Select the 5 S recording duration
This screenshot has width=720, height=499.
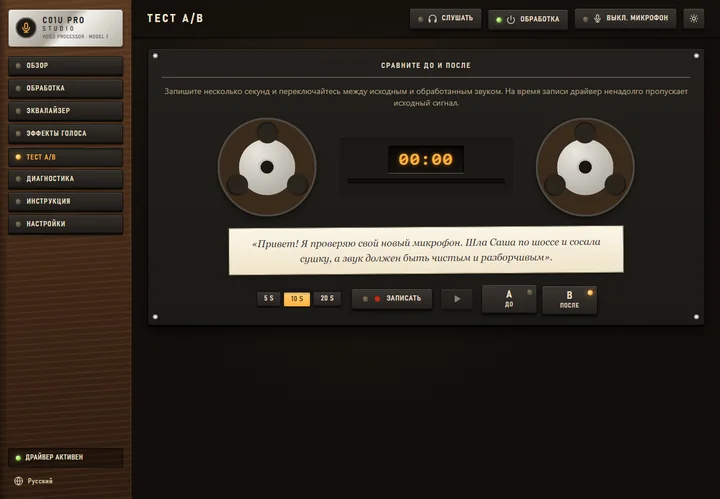[x=269, y=298]
